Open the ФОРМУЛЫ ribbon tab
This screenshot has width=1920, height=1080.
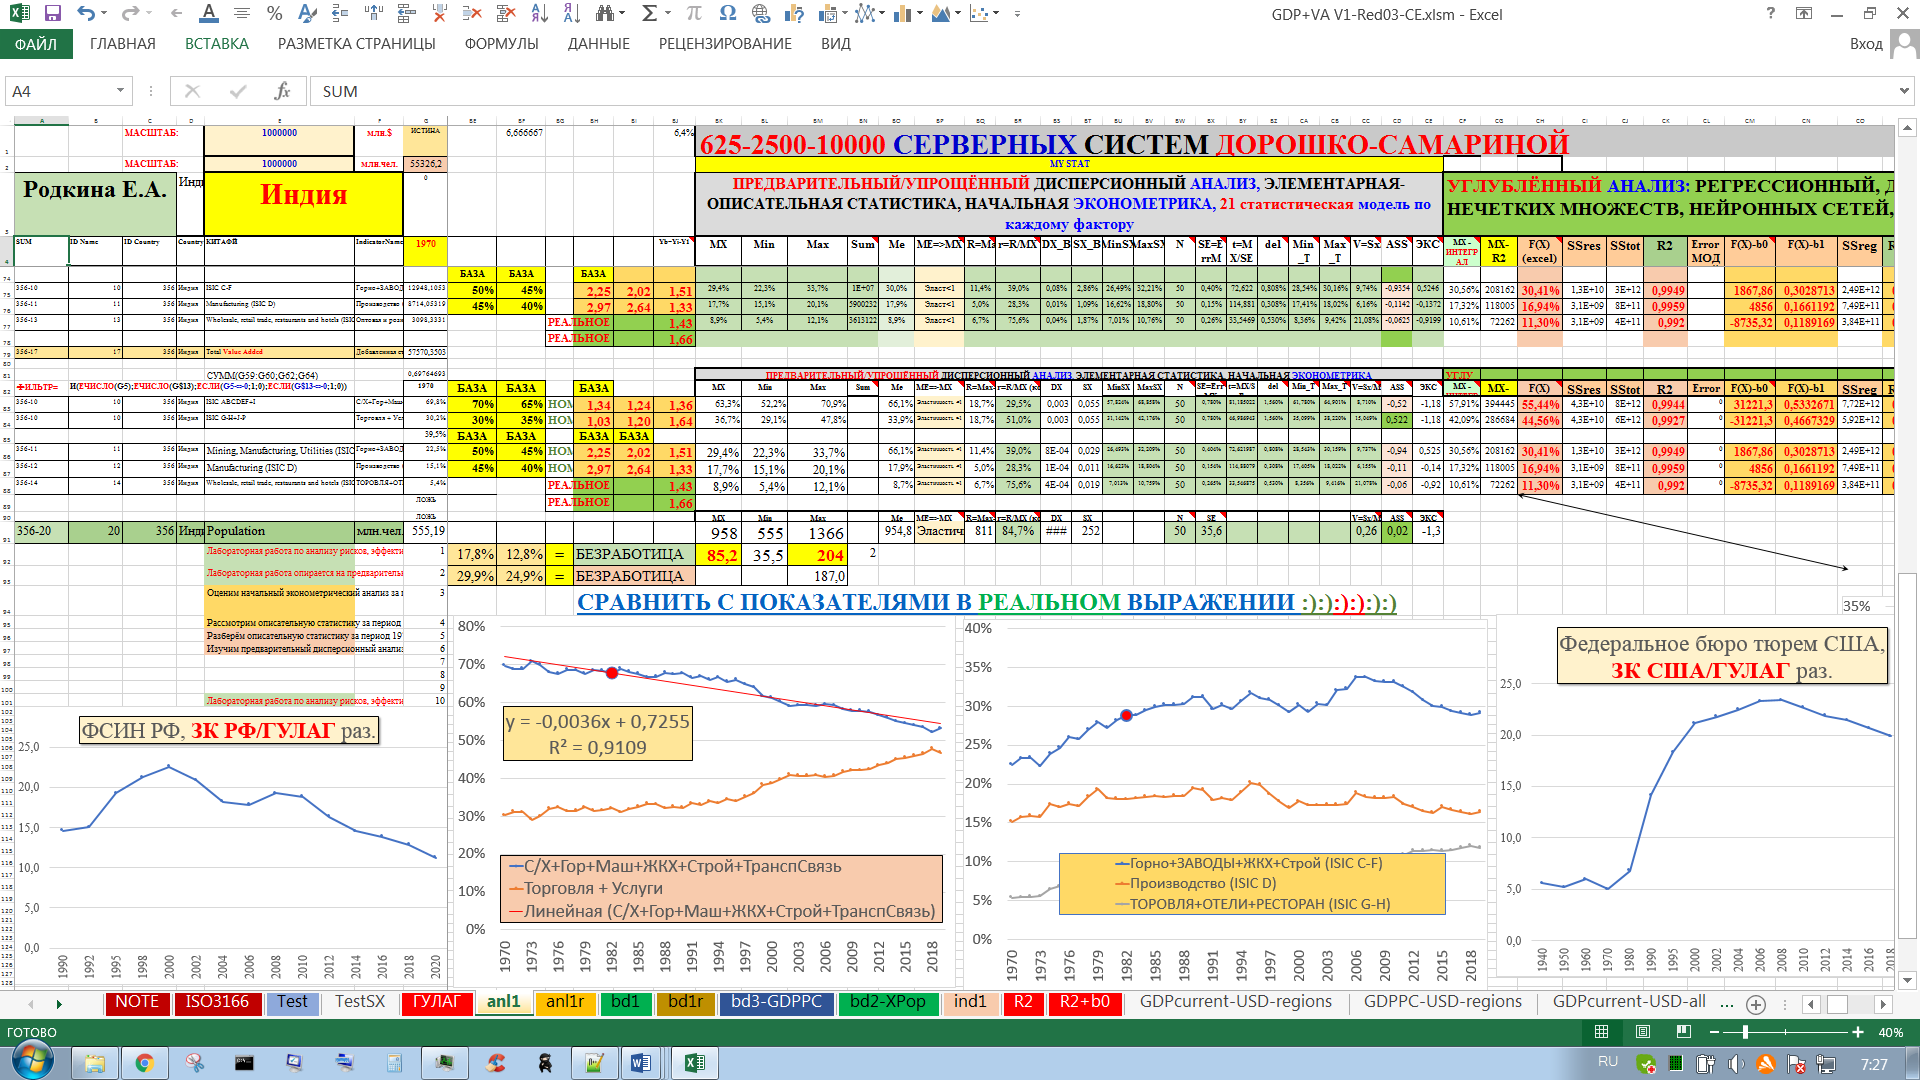tap(501, 44)
